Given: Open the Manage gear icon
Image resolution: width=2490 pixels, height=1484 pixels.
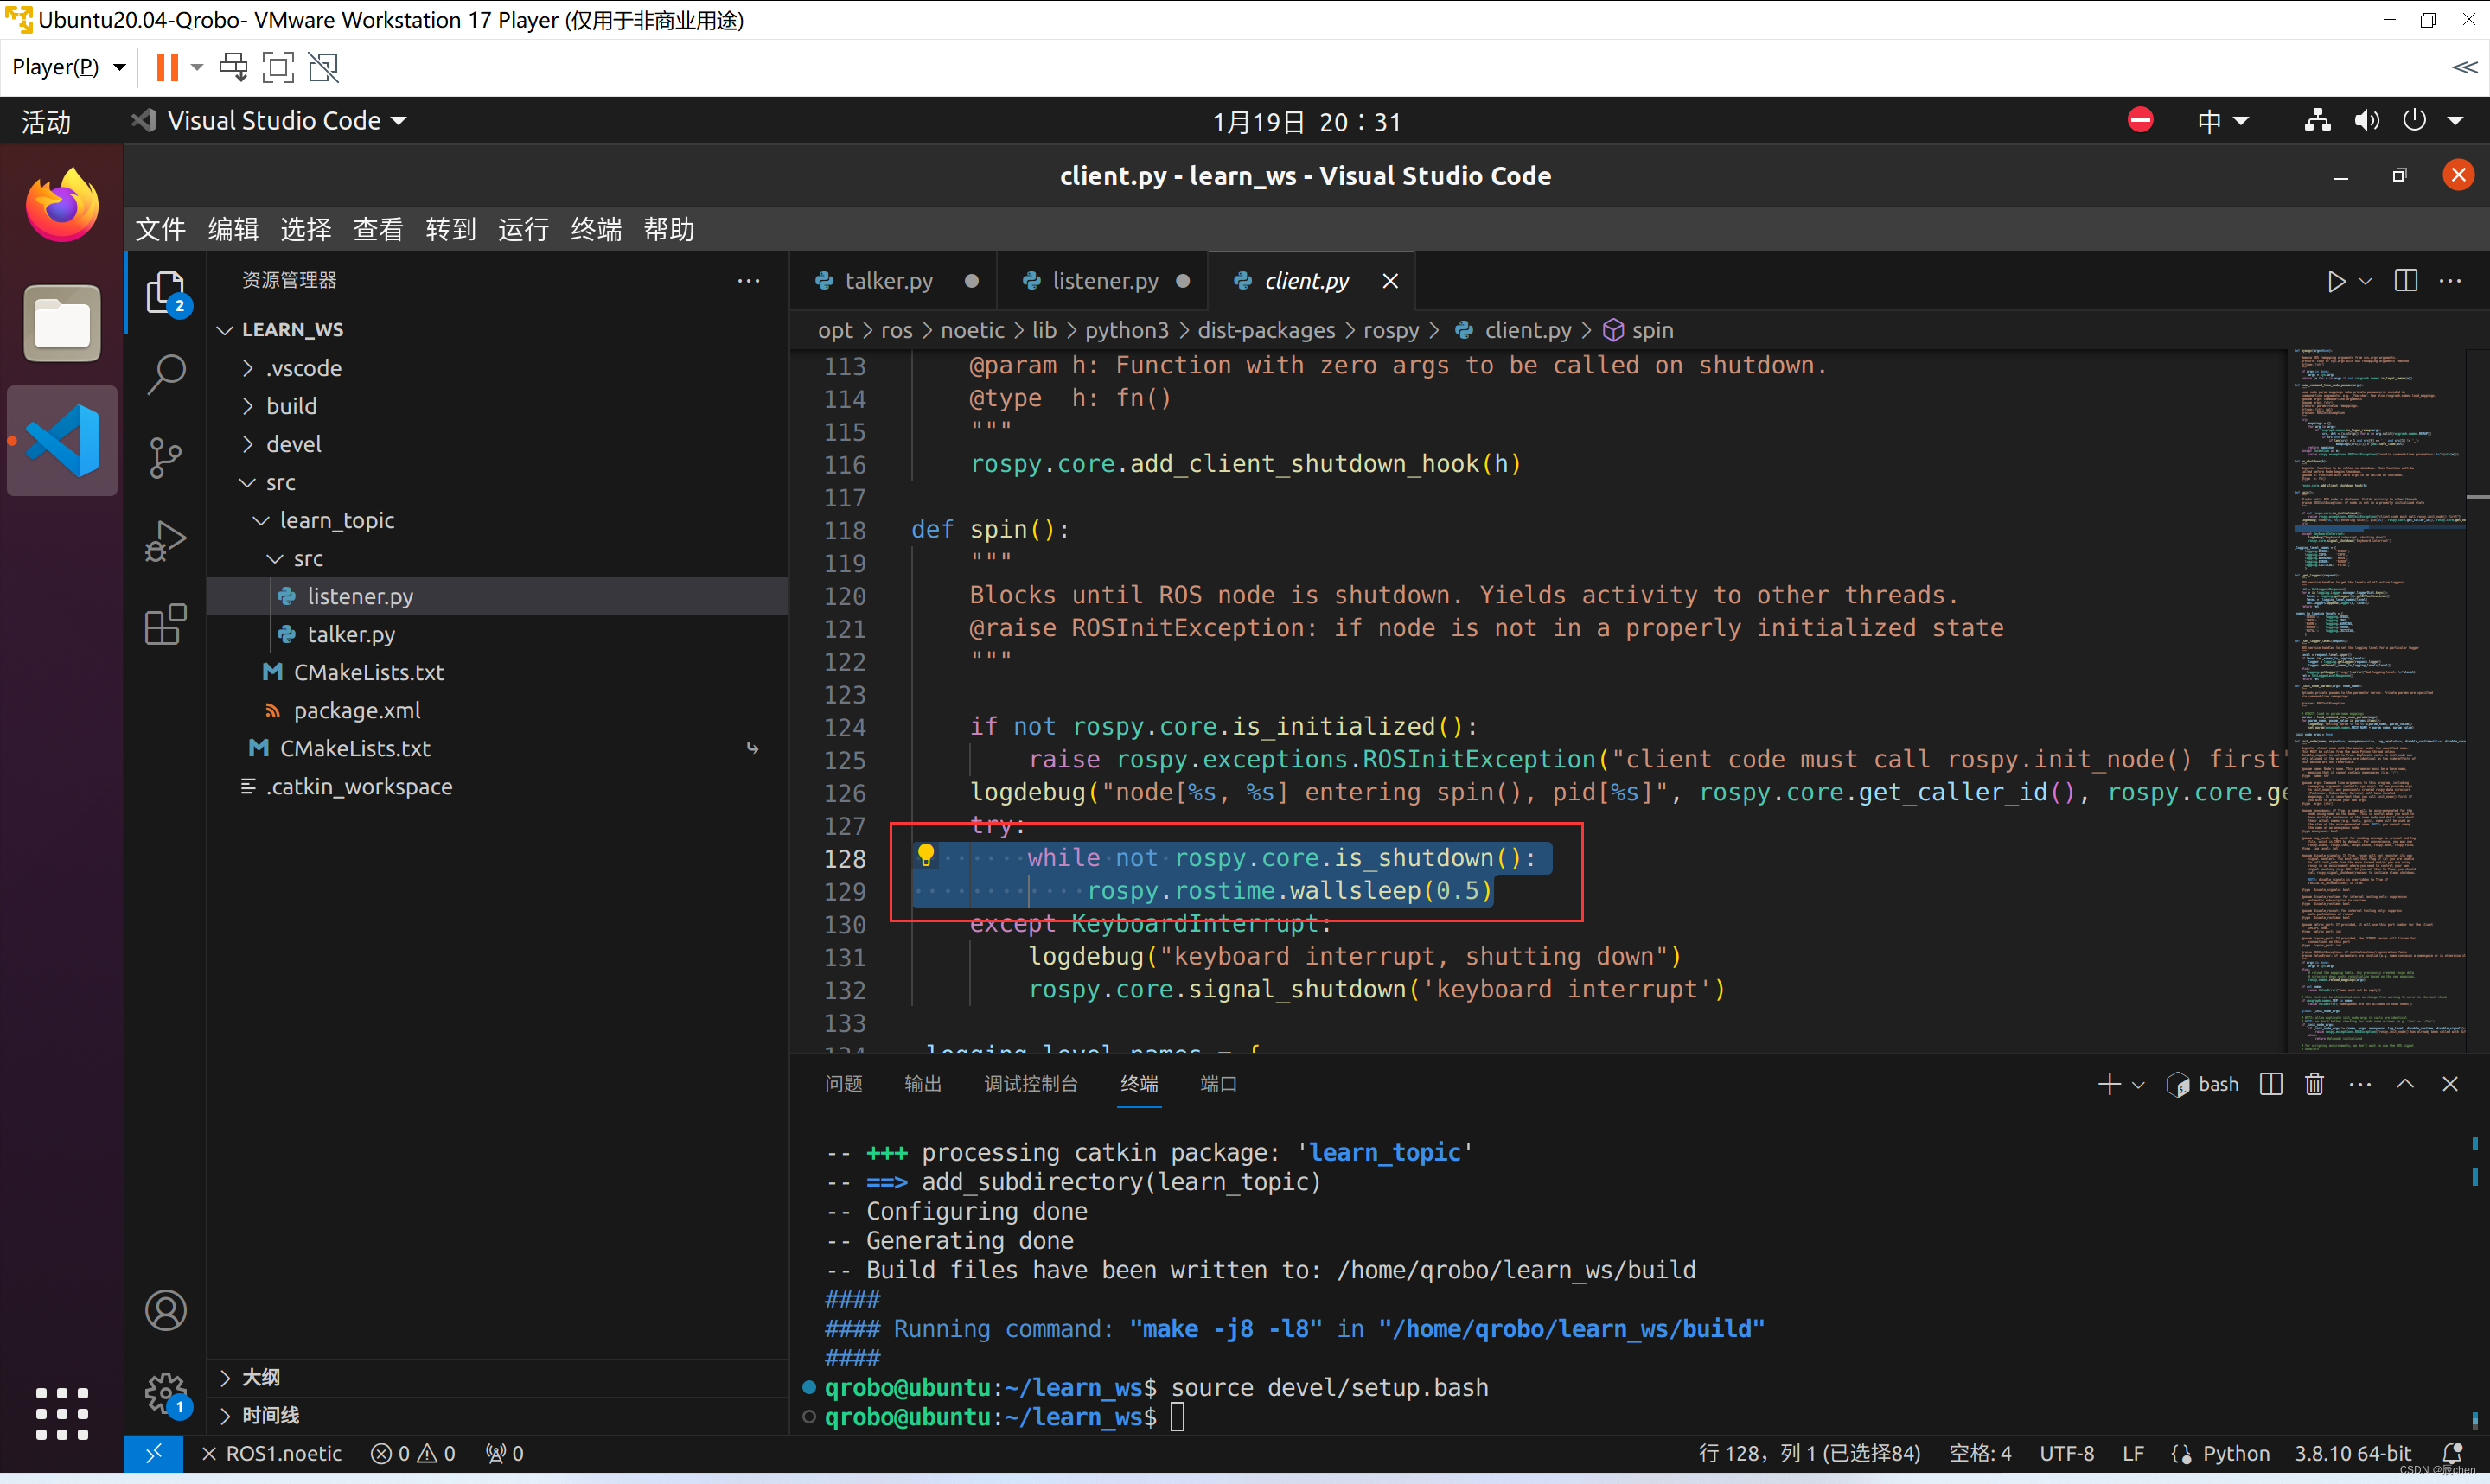Looking at the screenshot, I should (x=166, y=1392).
